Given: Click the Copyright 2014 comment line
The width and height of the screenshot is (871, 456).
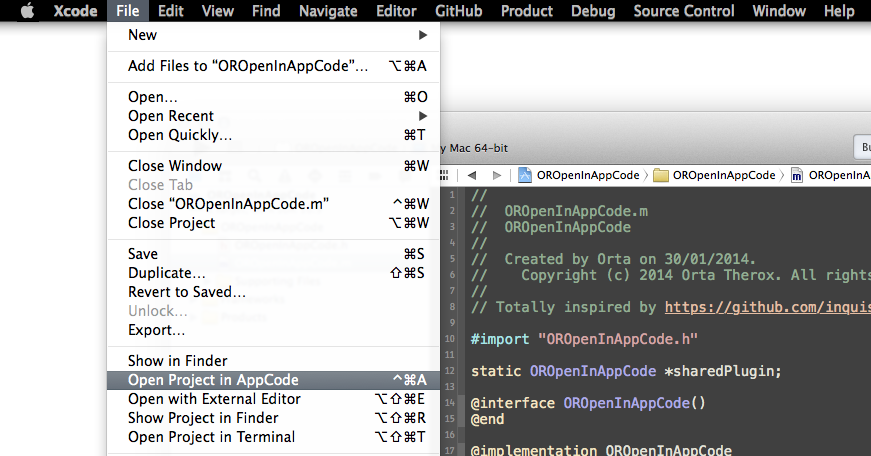Looking at the screenshot, I should [x=670, y=275].
